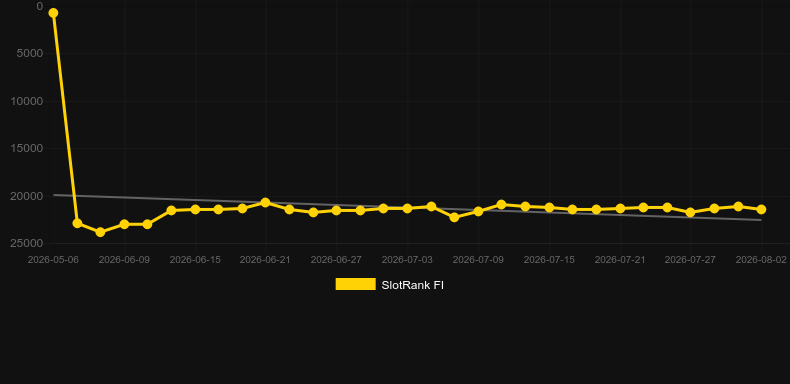Screen dimensions: 790x384
Task: Click the 2026-06-21 x-axis label
Action: (265, 260)
